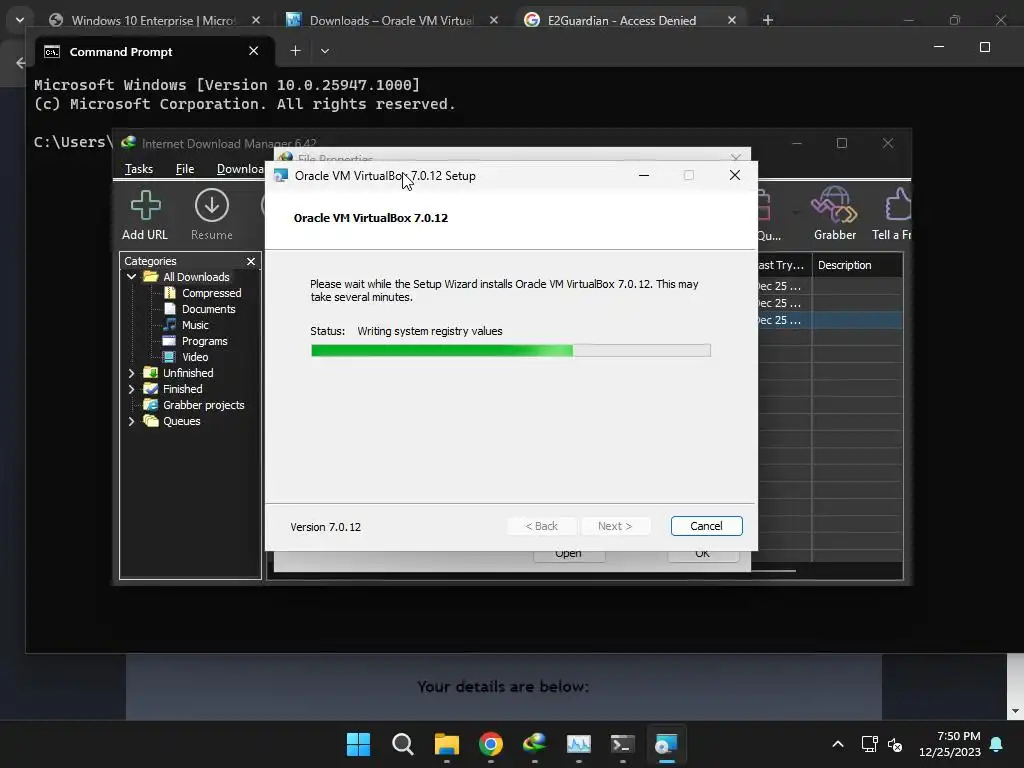Open the Windows Start menu

point(358,744)
